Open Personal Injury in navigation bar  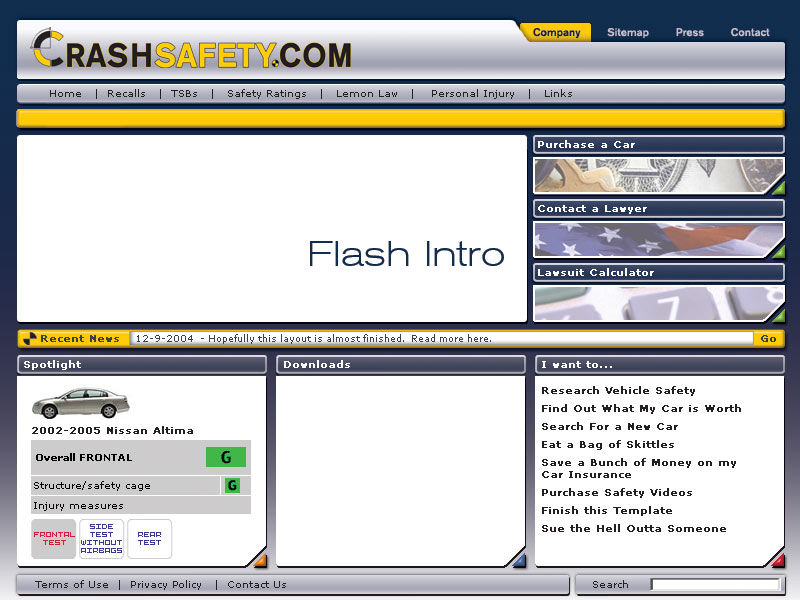tap(472, 93)
